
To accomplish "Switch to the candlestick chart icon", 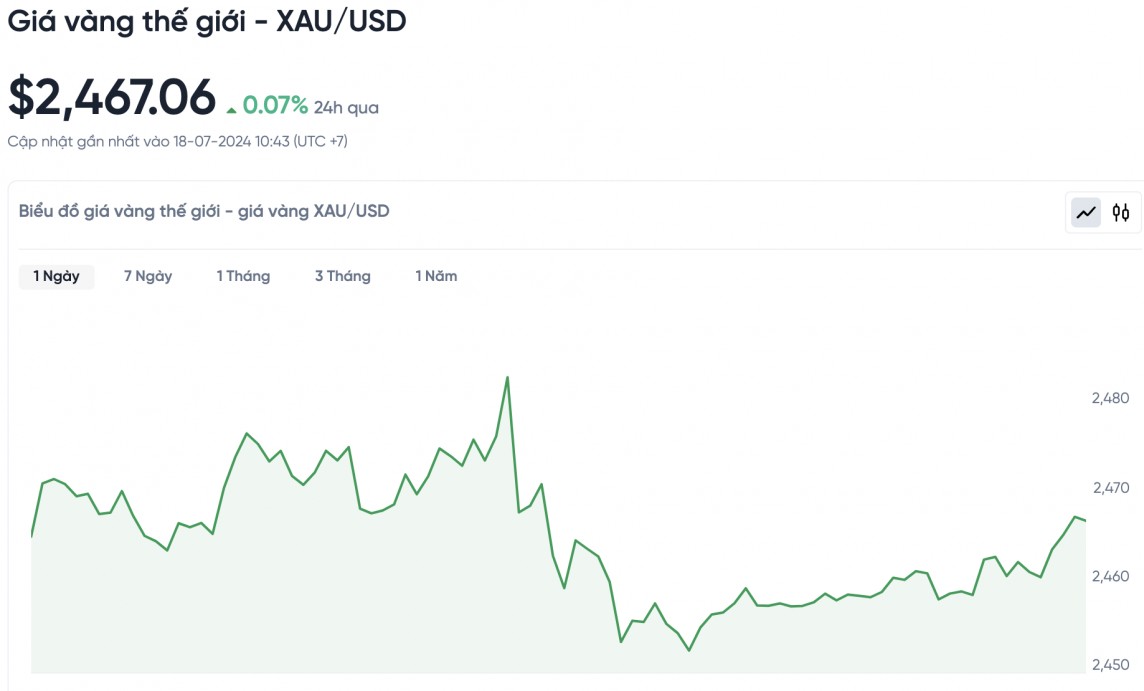I will [x=1121, y=212].
